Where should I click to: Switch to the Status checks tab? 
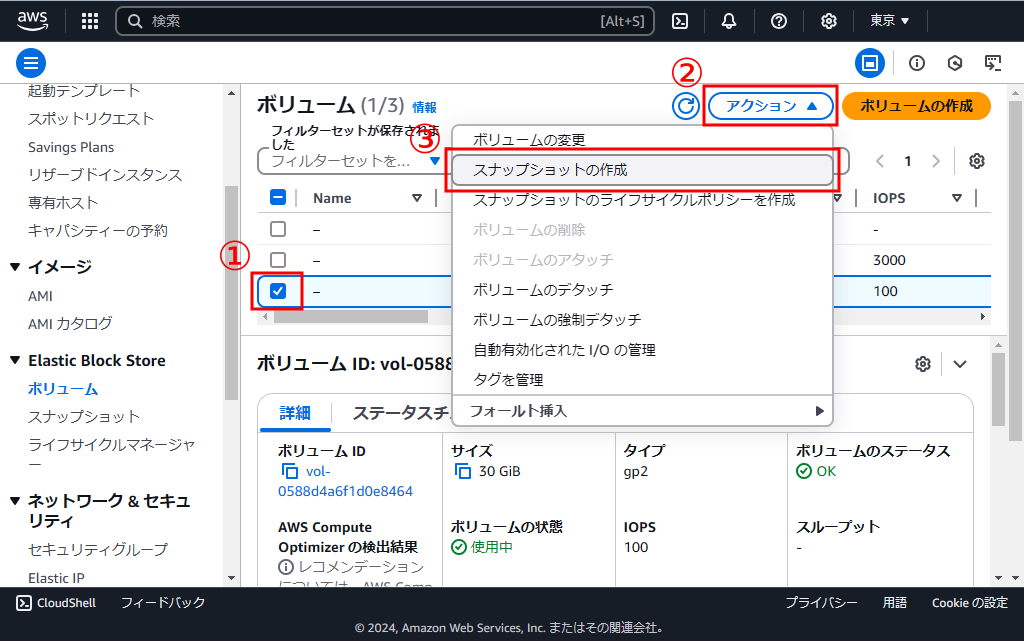(400, 413)
